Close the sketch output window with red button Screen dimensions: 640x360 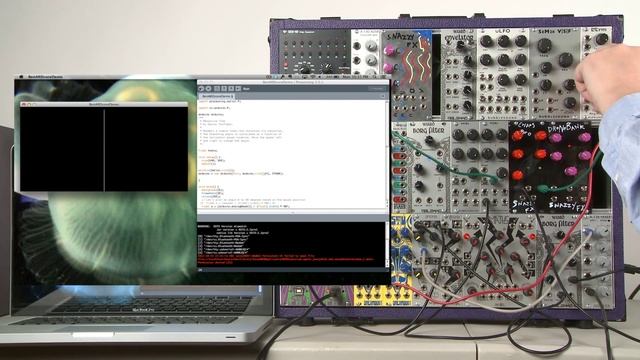pyautogui.click(x=24, y=104)
